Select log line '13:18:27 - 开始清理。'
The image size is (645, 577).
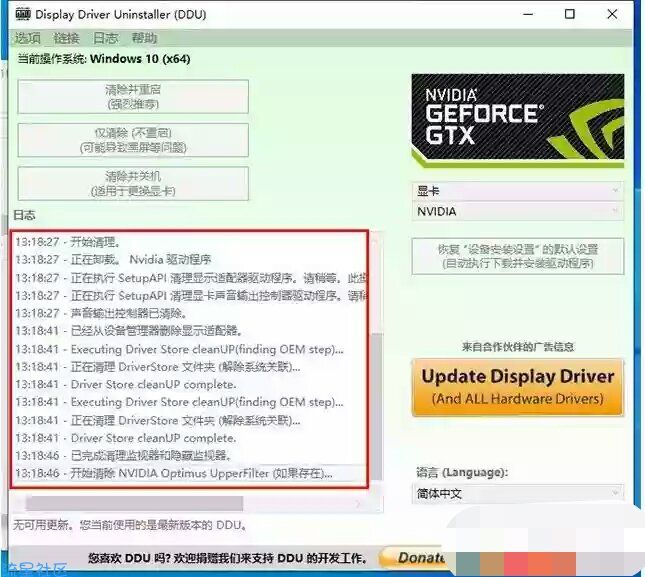pos(68,242)
